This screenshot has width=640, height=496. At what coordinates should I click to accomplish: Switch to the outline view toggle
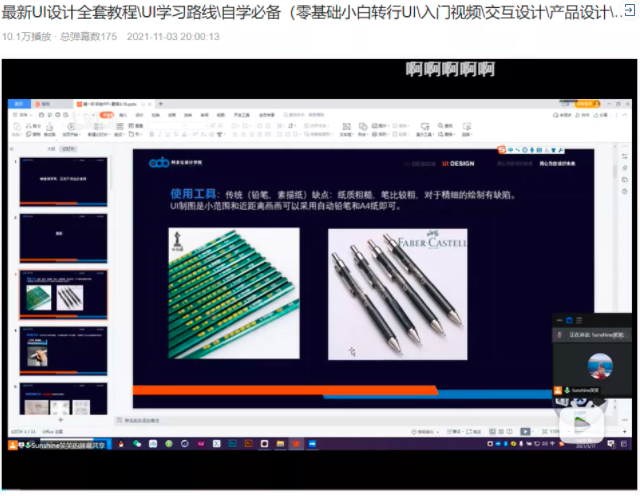(x=51, y=149)
